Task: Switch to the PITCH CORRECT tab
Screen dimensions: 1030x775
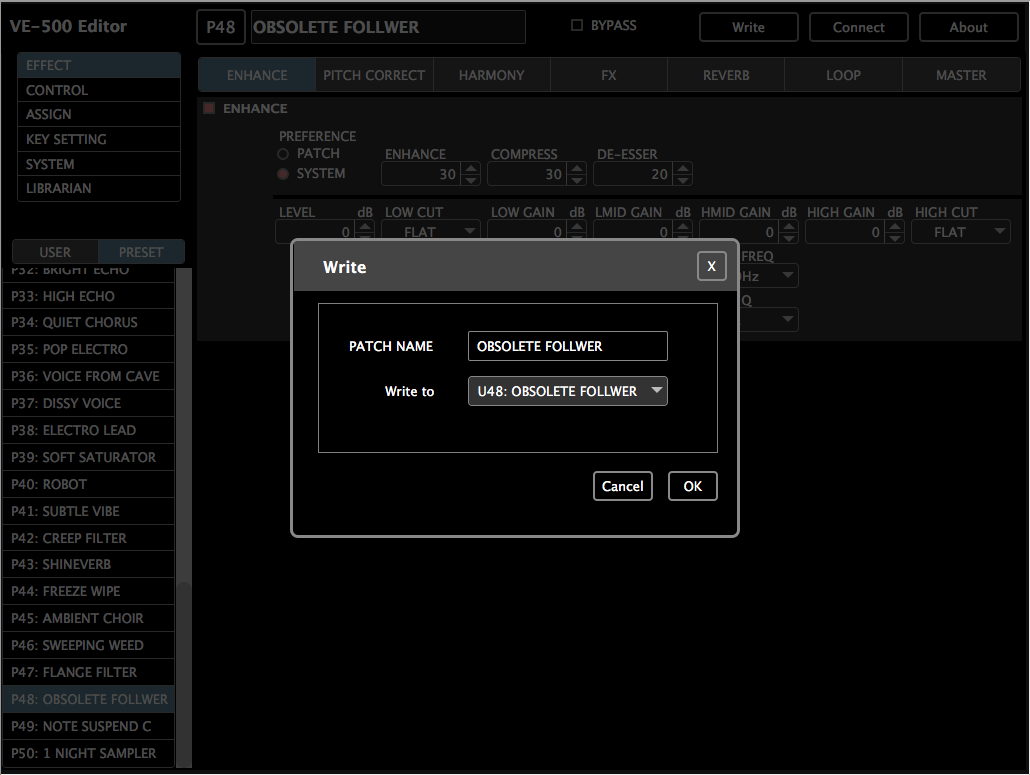Action: pyautogui.click(x=374, y=75)
